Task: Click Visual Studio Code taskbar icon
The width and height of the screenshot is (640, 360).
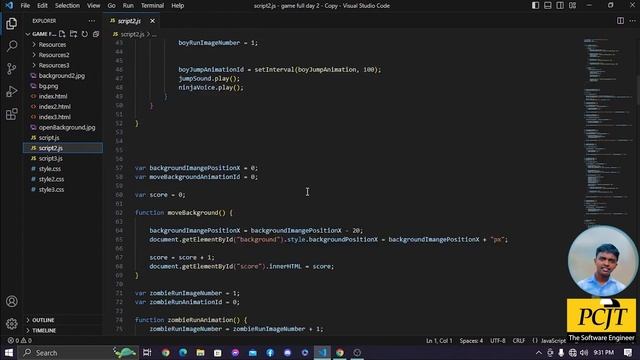Action: coord(322,353)
